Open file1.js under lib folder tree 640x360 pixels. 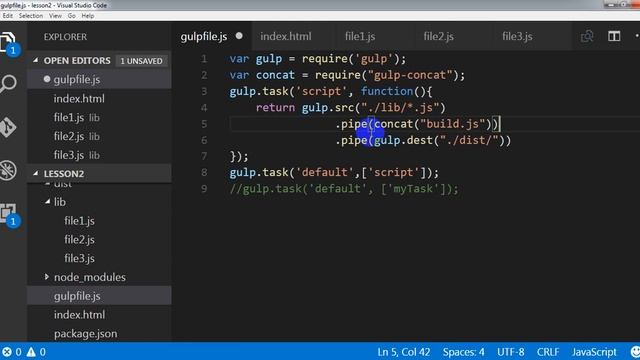99,221
